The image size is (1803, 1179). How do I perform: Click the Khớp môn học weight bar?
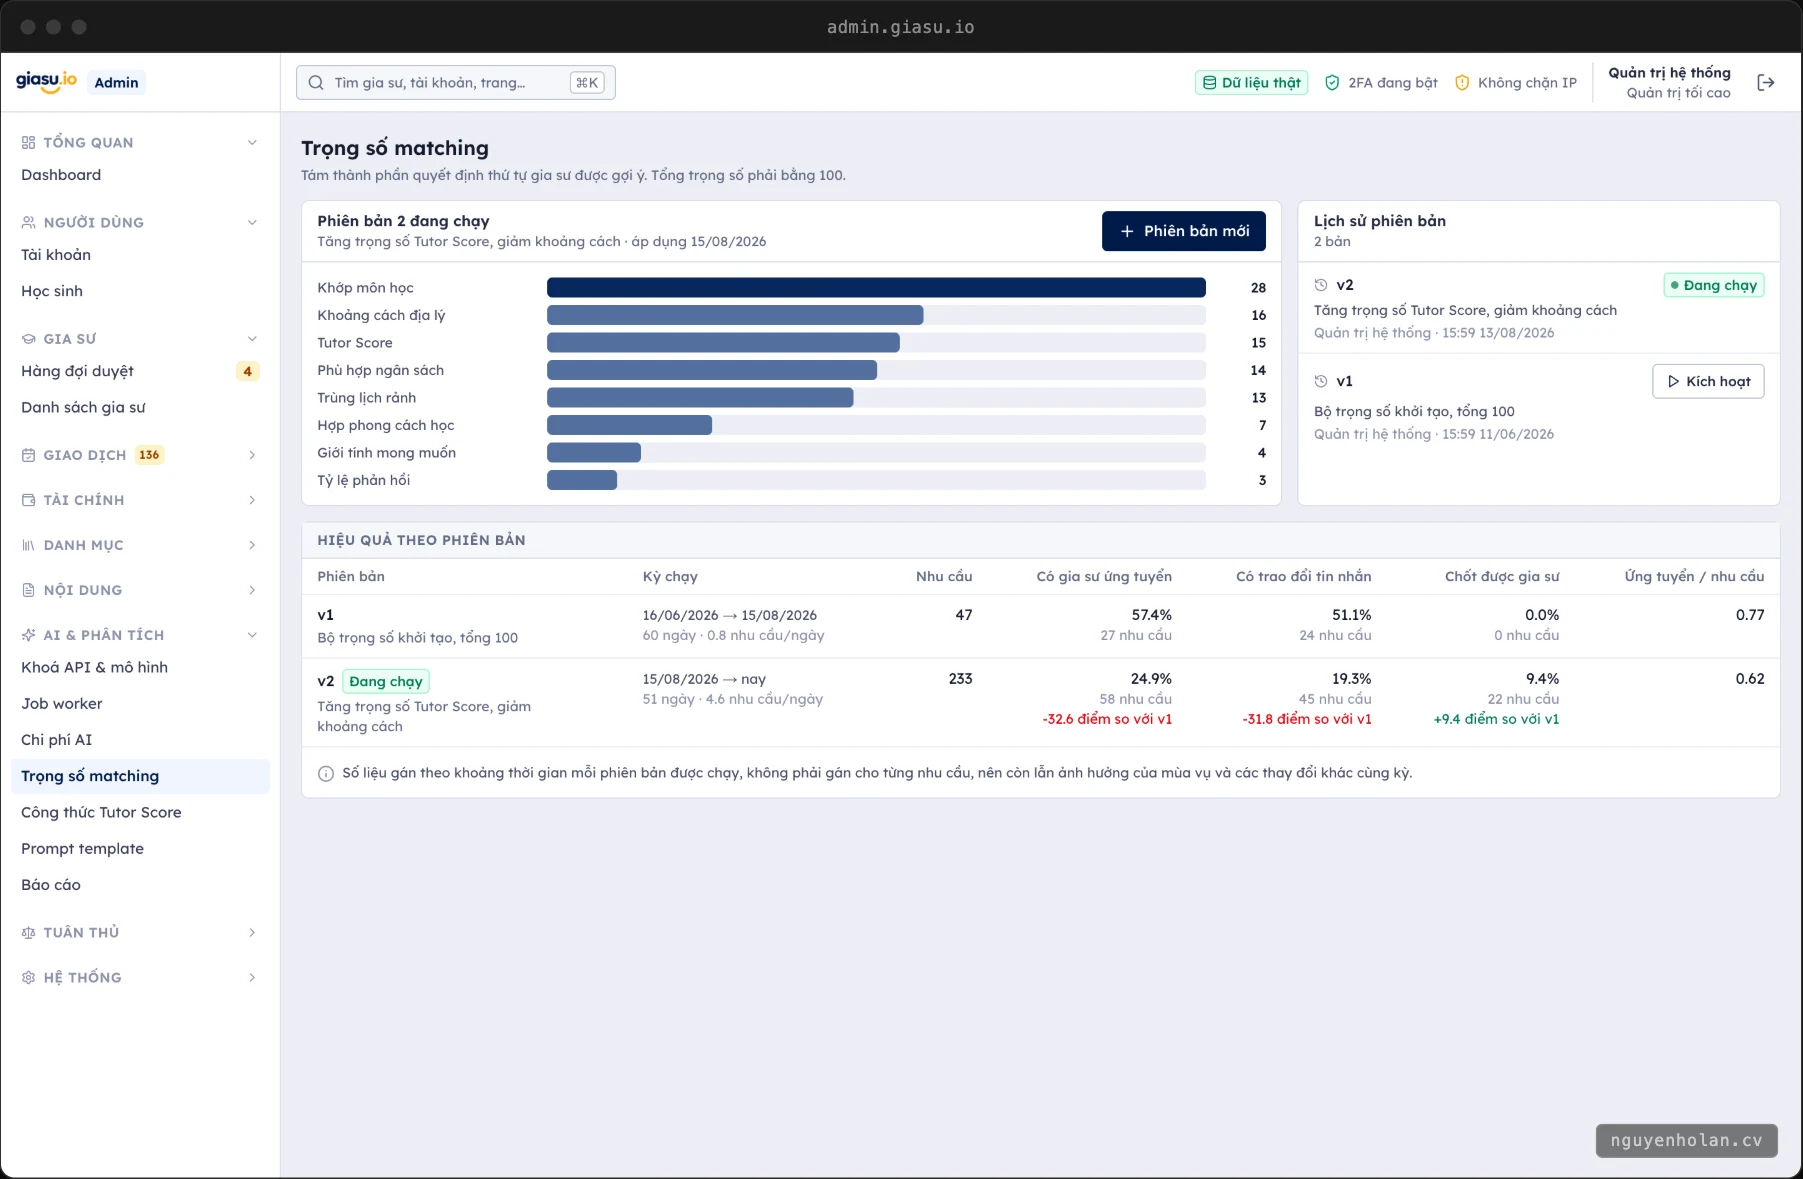pos(876,288)
